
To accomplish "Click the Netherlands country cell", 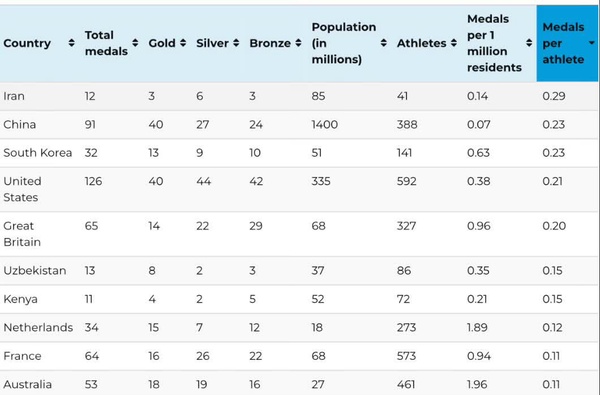I will click(x=38, y=327).
